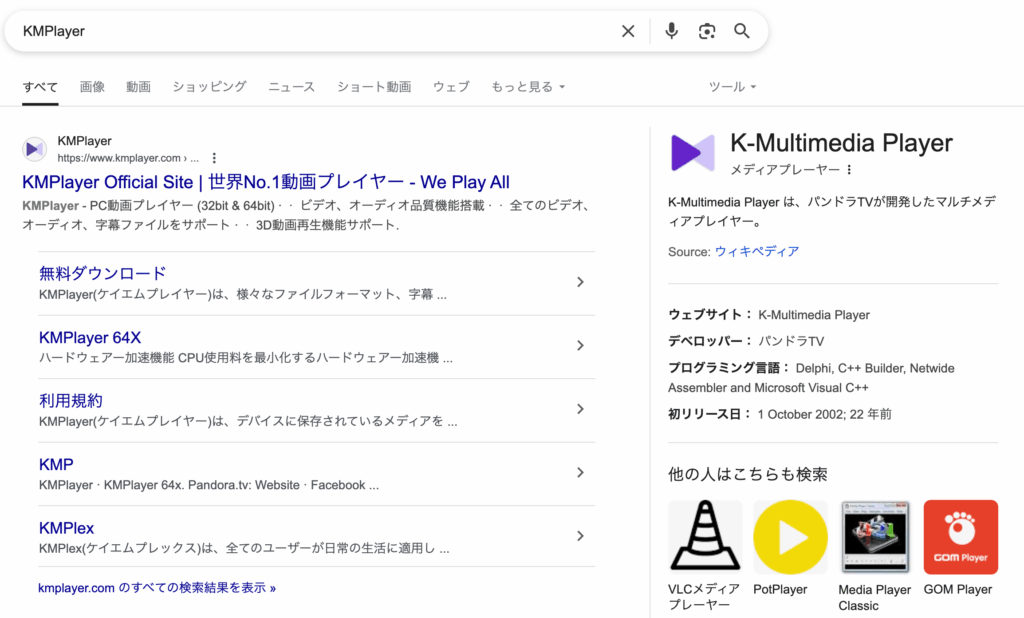Open the Media Player Classic thumbnail
The image size is (1024, 618).
click(x=875, y=536)
